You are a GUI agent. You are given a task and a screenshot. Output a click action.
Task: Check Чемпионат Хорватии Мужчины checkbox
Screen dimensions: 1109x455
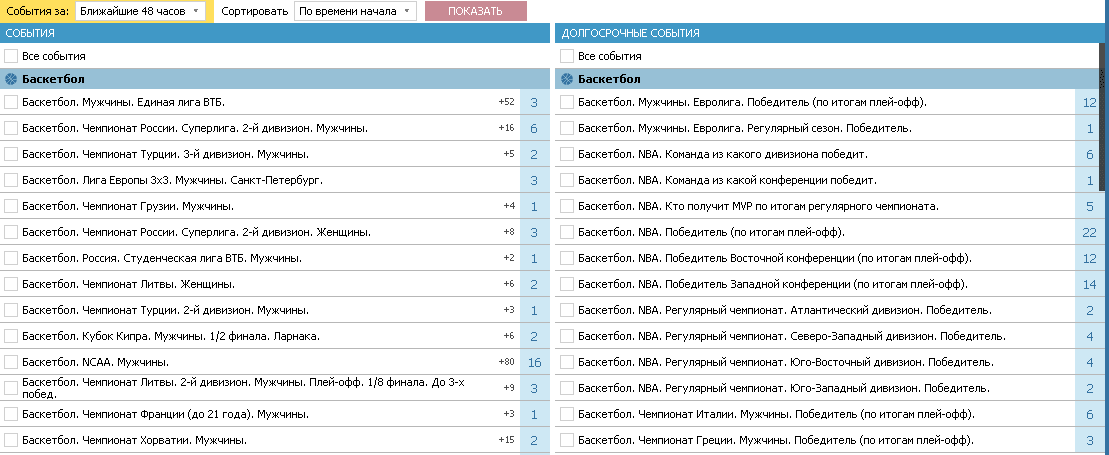[11, 440]
